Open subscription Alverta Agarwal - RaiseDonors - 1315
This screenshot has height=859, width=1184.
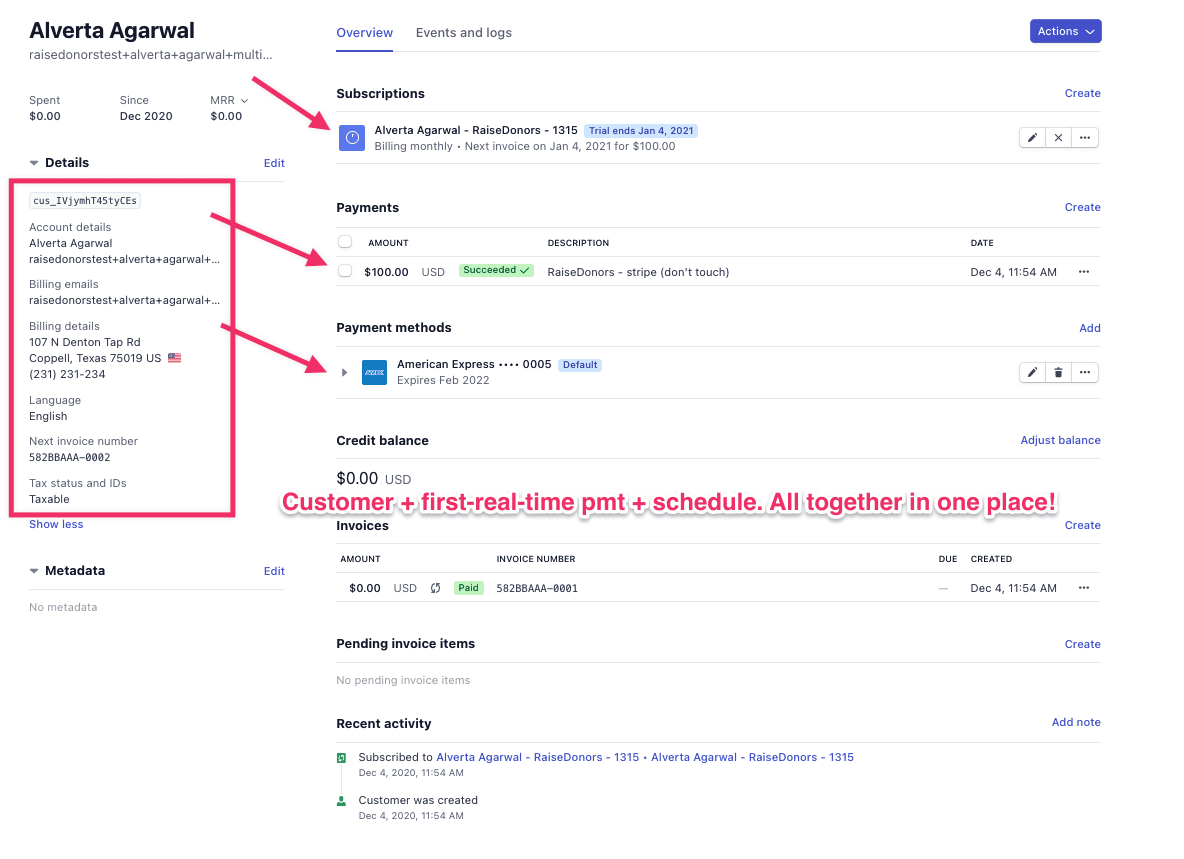476,130
